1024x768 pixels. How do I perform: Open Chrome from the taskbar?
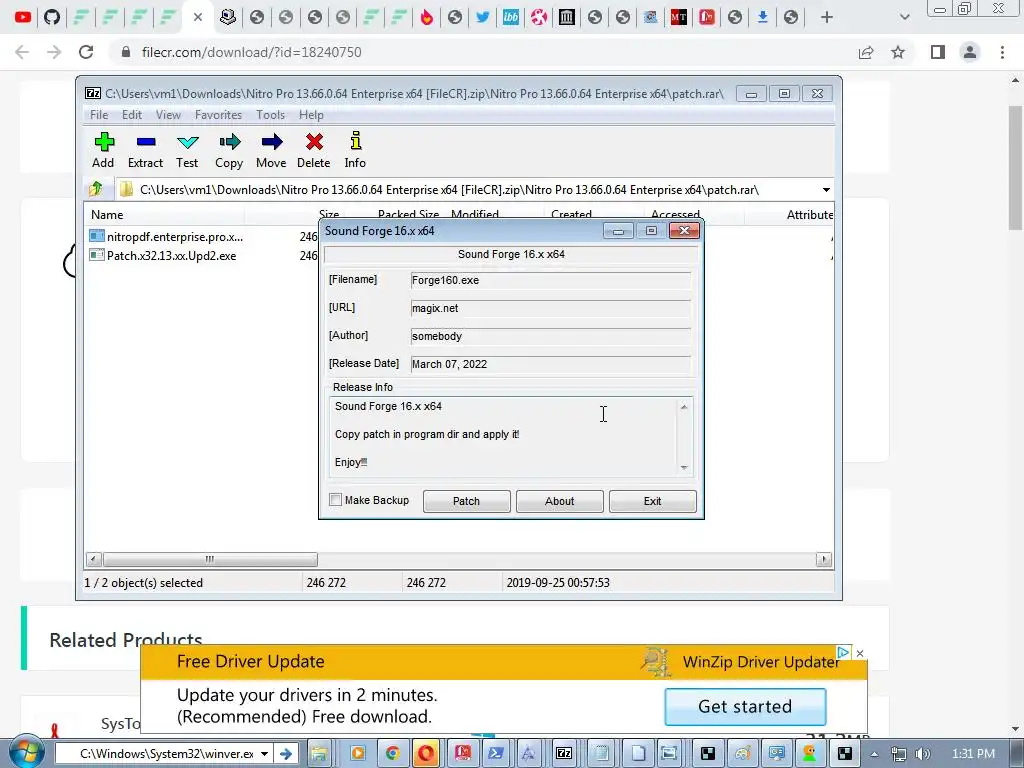(392, 753)
